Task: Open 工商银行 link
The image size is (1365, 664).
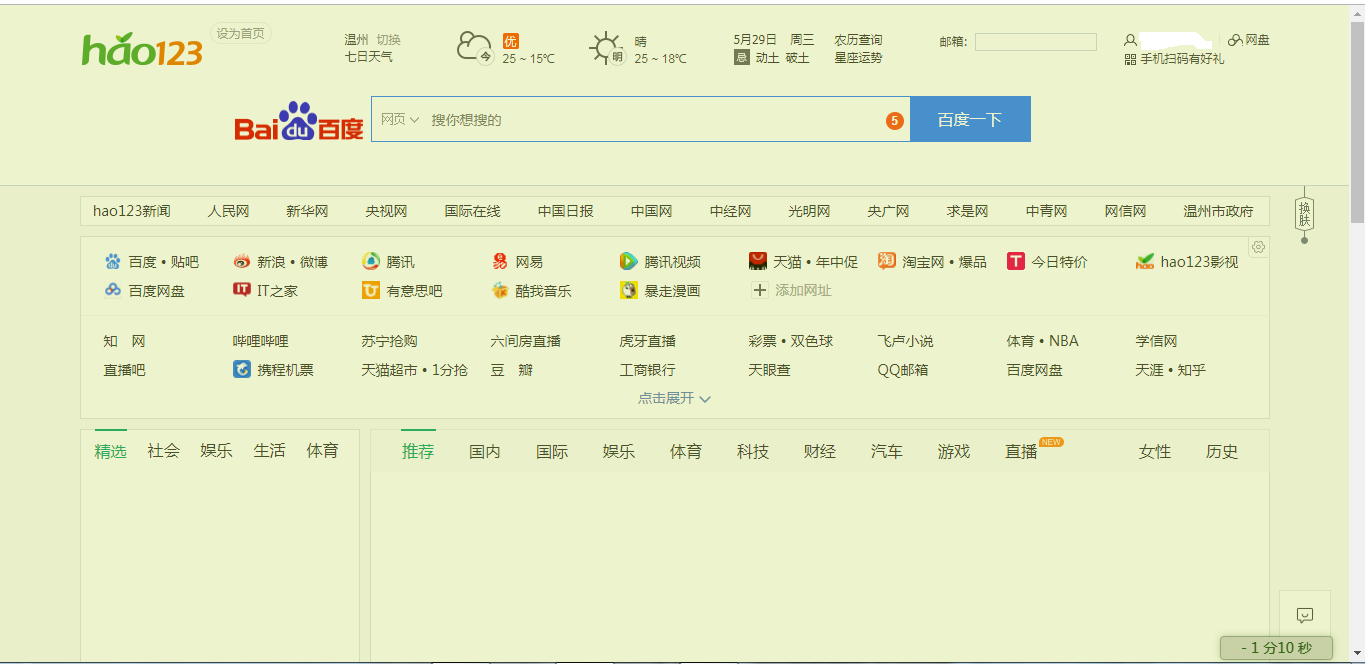Action: tap(647, 370)
